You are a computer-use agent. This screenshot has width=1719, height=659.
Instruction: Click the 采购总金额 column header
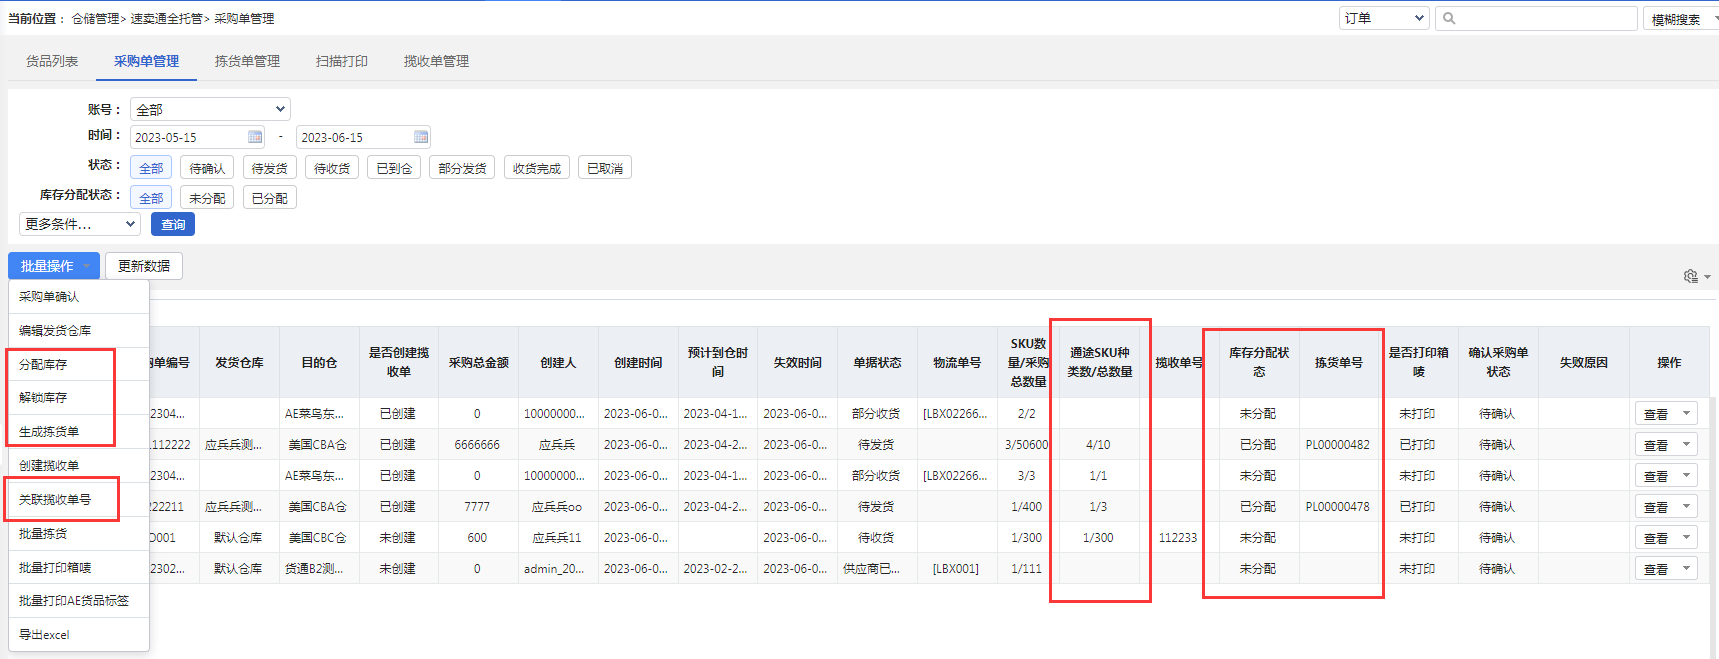coord(478,362)
